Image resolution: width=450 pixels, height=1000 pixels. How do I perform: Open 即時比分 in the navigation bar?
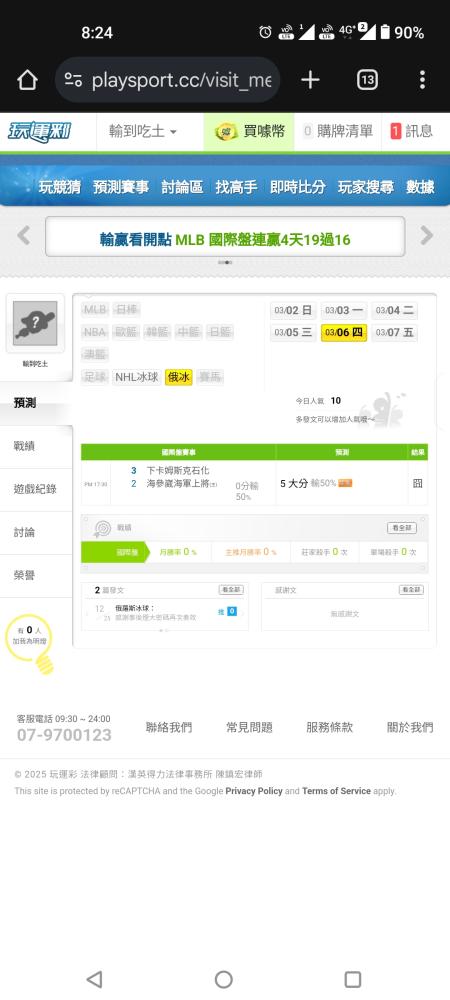tap(298, 187)
